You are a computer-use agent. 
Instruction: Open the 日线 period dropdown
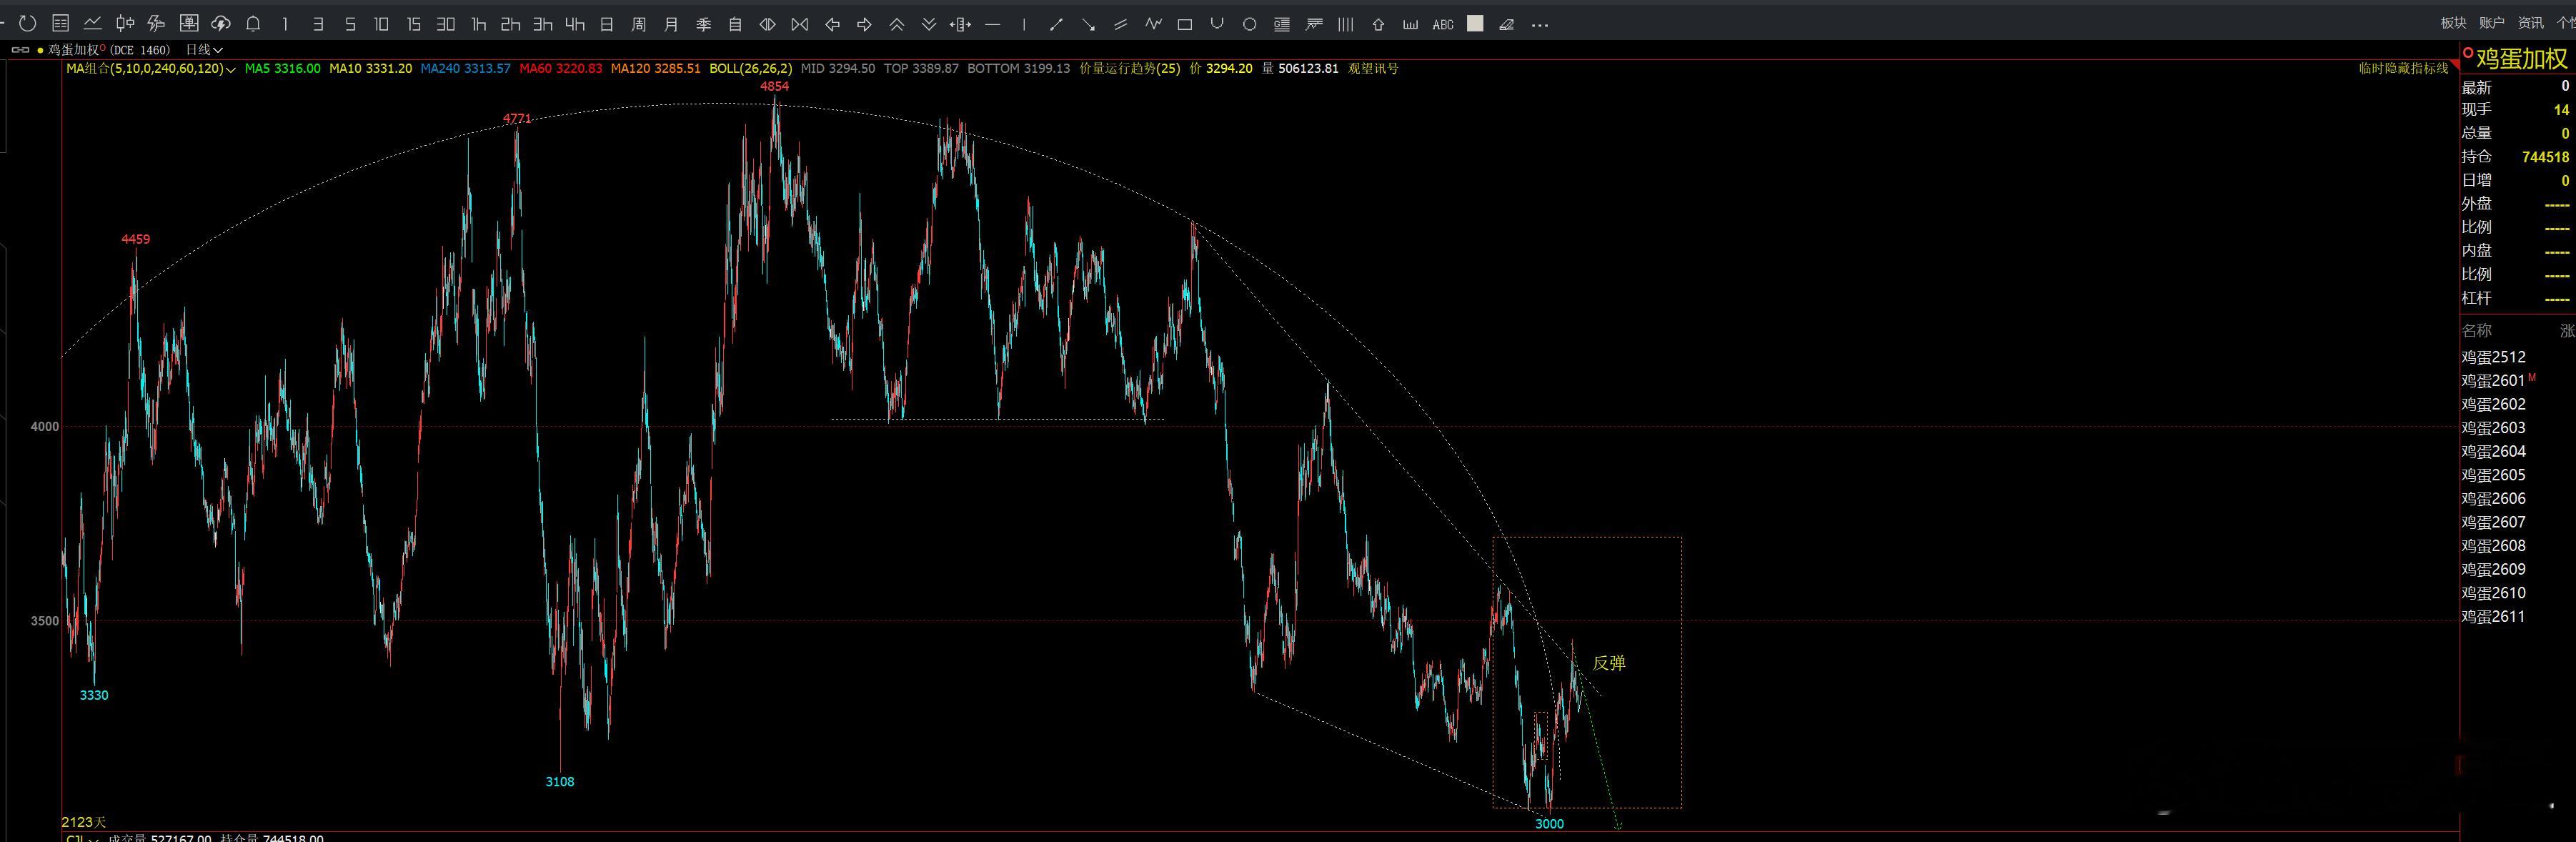click(204, 49)
